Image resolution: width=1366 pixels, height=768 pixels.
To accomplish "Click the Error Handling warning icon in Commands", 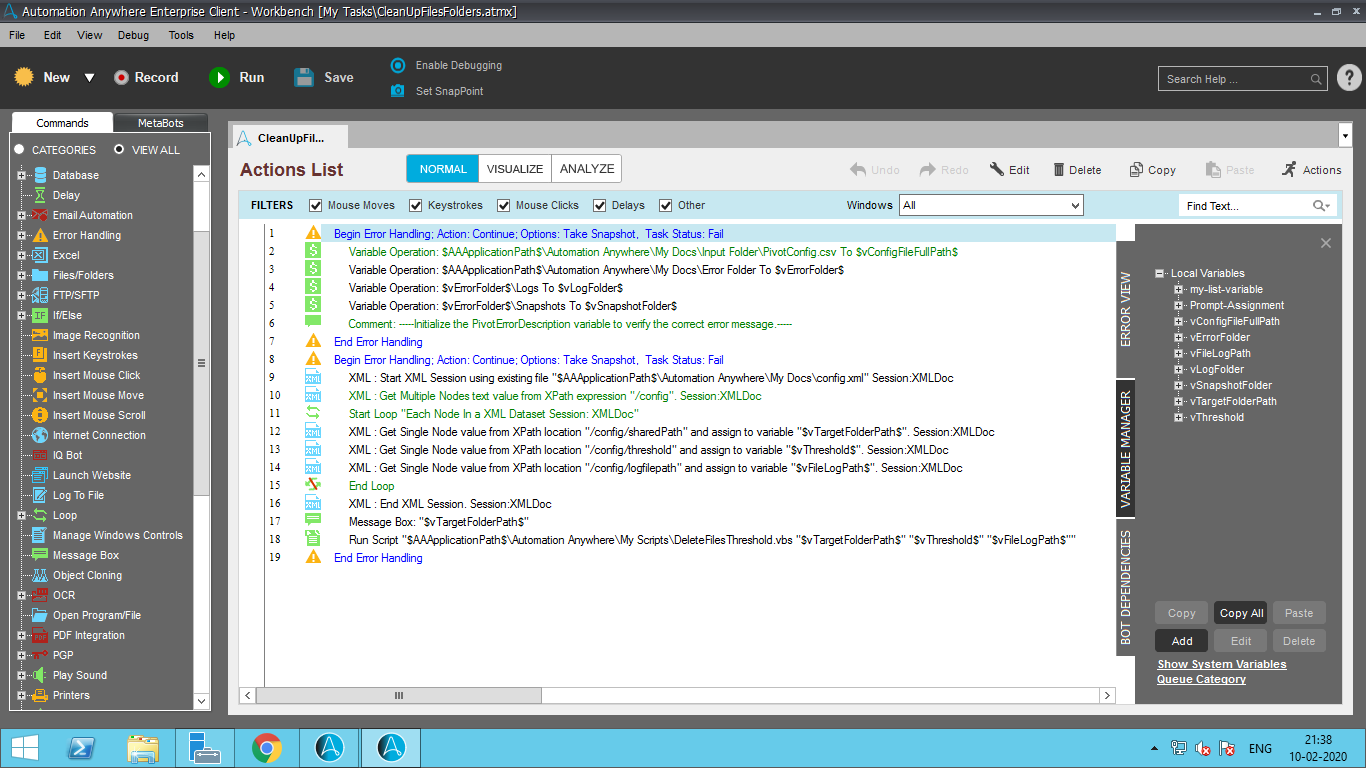I will point(40,235).
